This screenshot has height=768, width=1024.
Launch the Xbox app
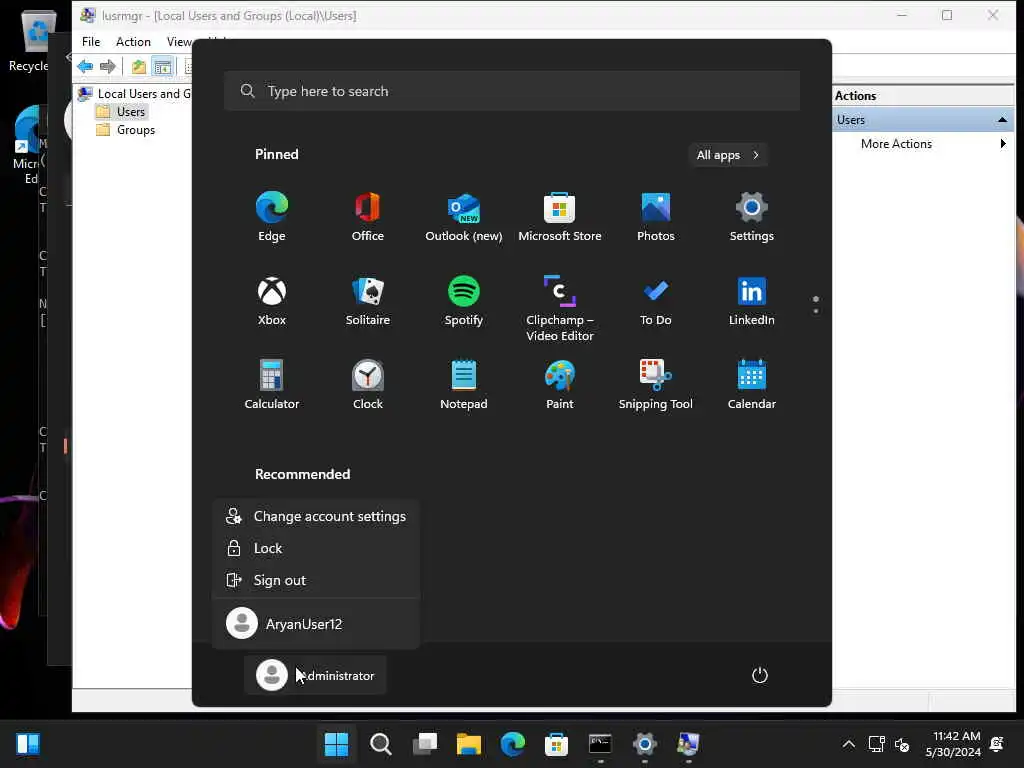click(272, 300)
